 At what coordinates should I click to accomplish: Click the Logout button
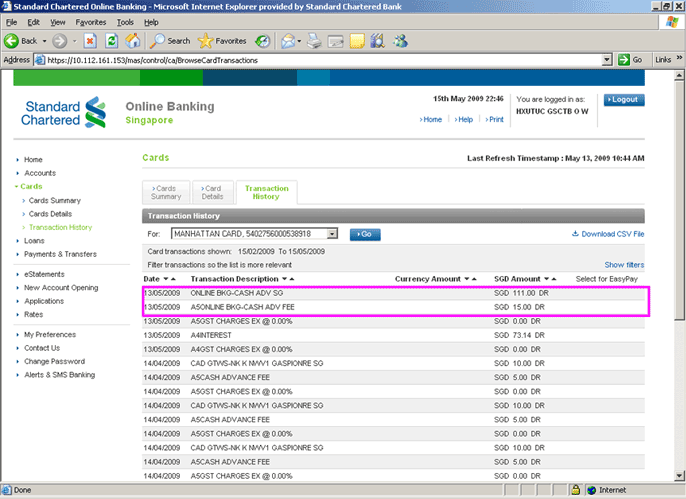click(624, 100)
